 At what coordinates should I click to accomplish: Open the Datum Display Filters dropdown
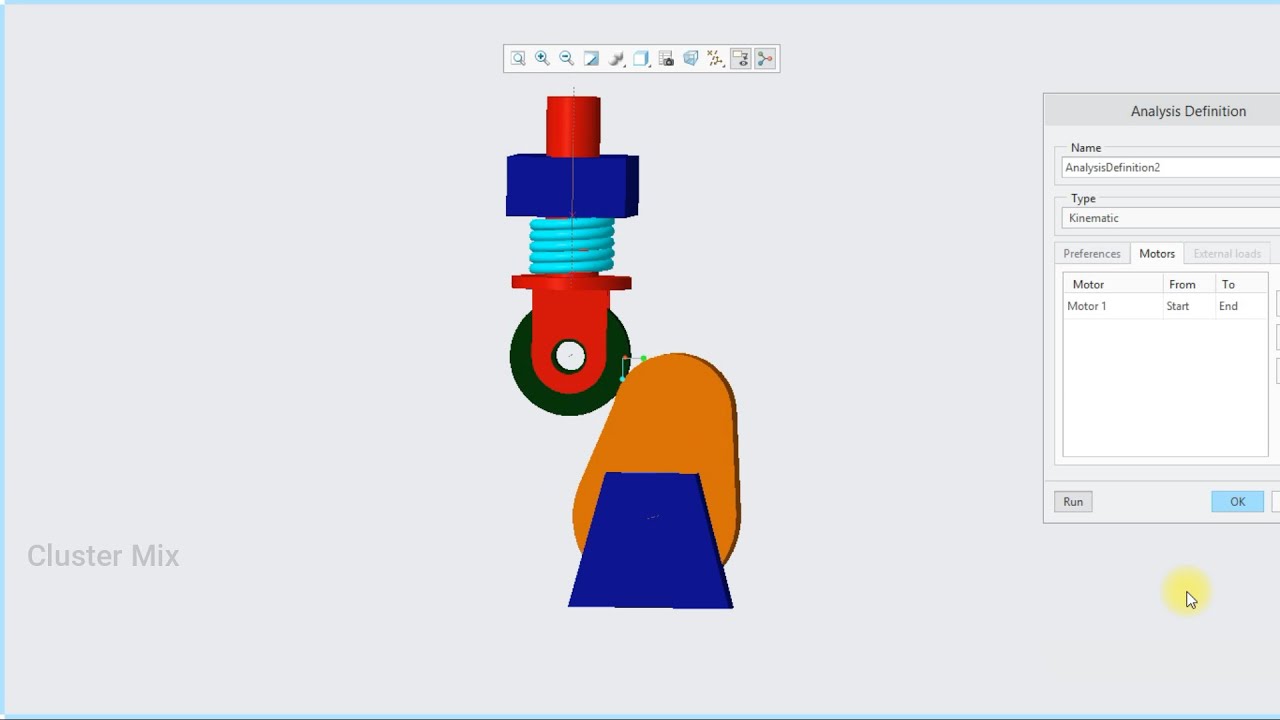tap(715, 59)
